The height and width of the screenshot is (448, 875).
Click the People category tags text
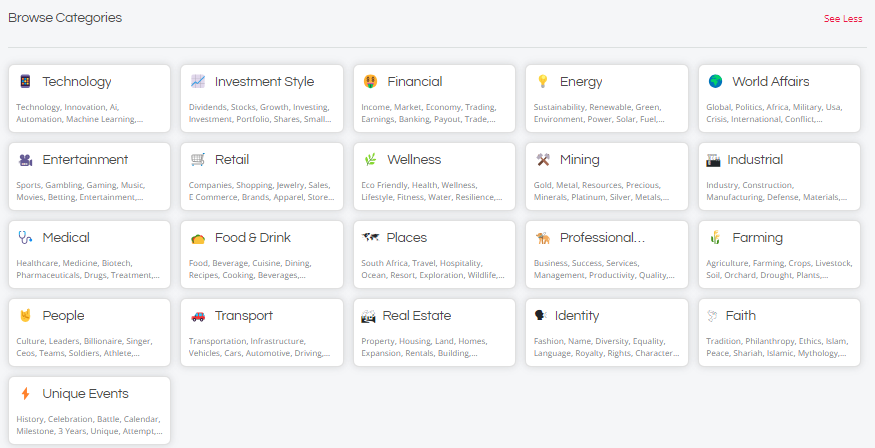point(78,347)
